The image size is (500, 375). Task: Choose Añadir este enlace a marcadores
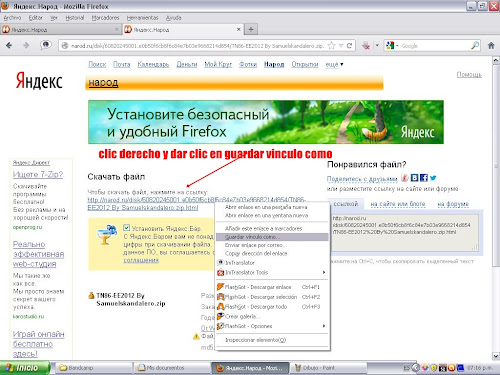(272, 228)
